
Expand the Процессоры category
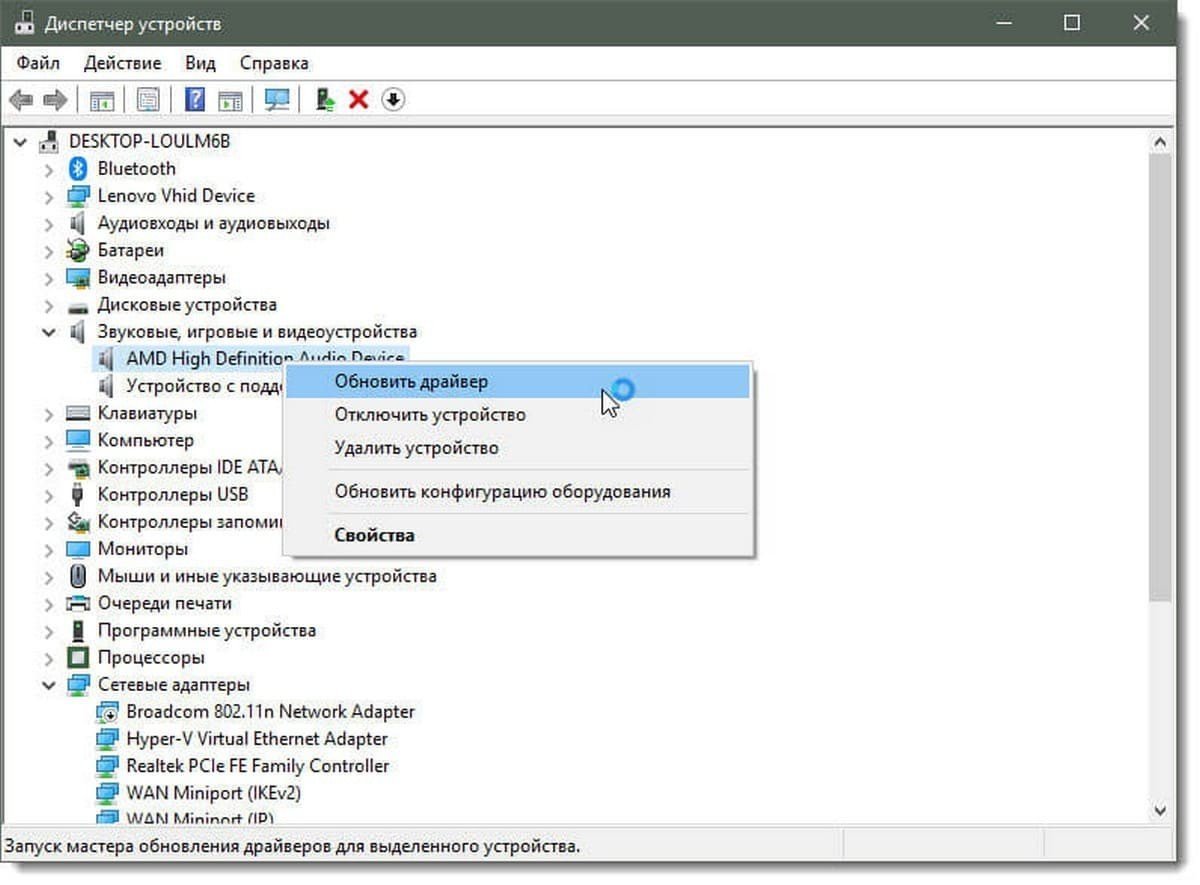[48, 658]
